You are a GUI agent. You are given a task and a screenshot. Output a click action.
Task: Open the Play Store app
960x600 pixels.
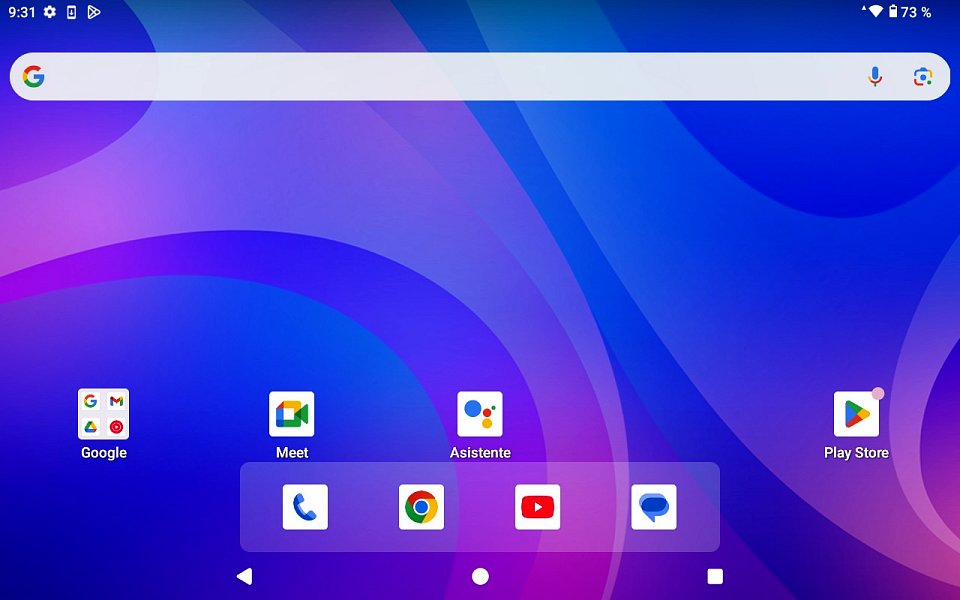[x=857, y=414]
